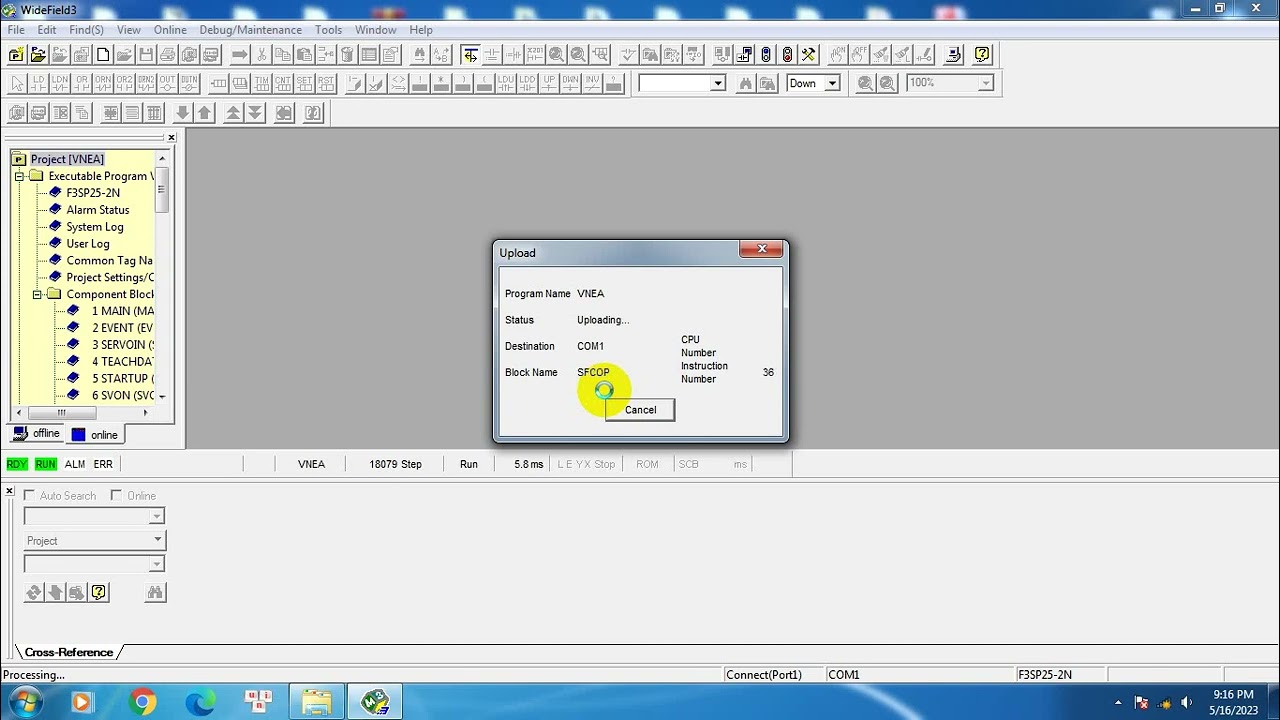
Task: Click the red stop-mode traffic light icon
Action: tap(787, 55)
